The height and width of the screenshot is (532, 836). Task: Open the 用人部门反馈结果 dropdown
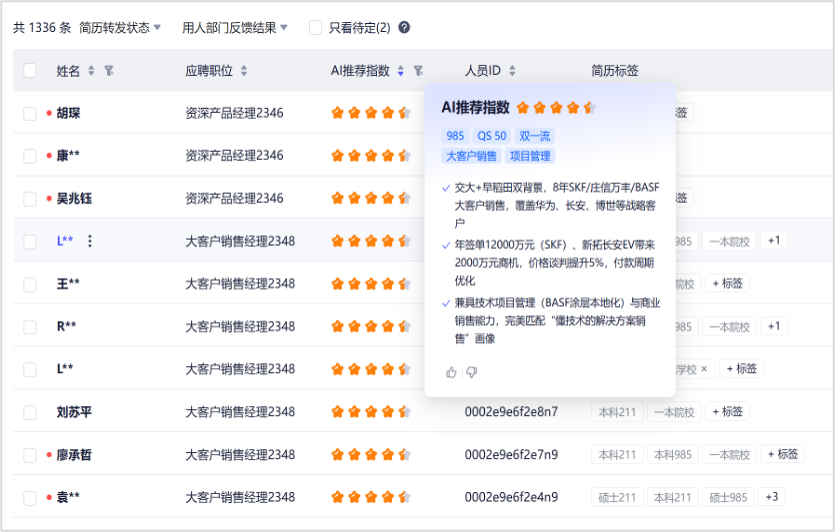pos(235,27)
